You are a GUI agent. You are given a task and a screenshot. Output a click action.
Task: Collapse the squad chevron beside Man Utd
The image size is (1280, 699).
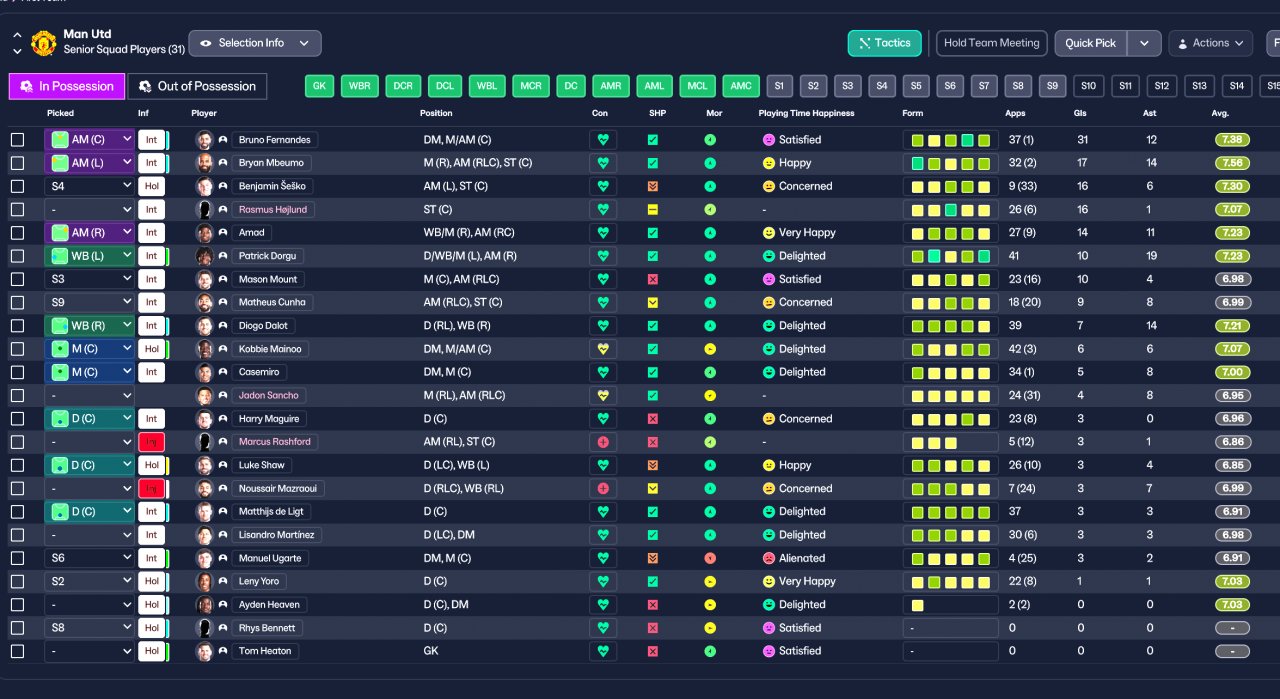pyautogui.click(x=17, y=36)
